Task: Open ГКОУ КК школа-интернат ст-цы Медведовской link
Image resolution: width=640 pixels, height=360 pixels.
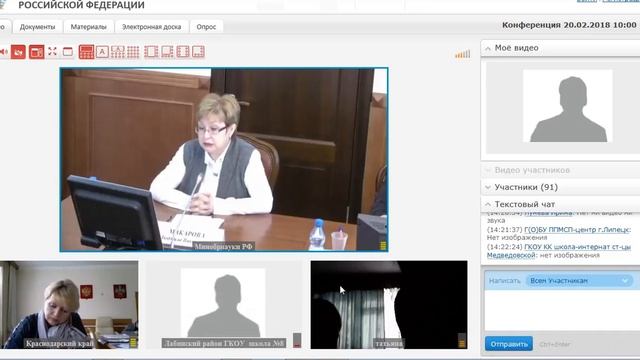Action: click(x=559, y=251)
